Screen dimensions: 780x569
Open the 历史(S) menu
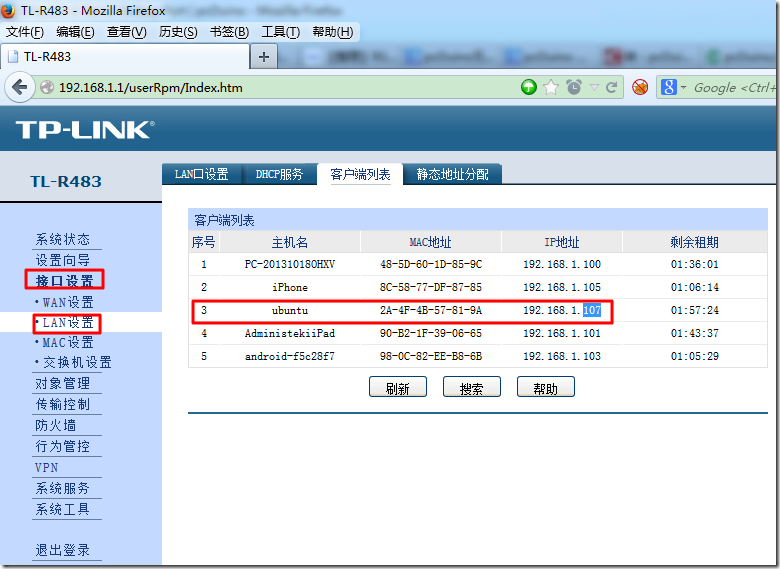[178, 32]
